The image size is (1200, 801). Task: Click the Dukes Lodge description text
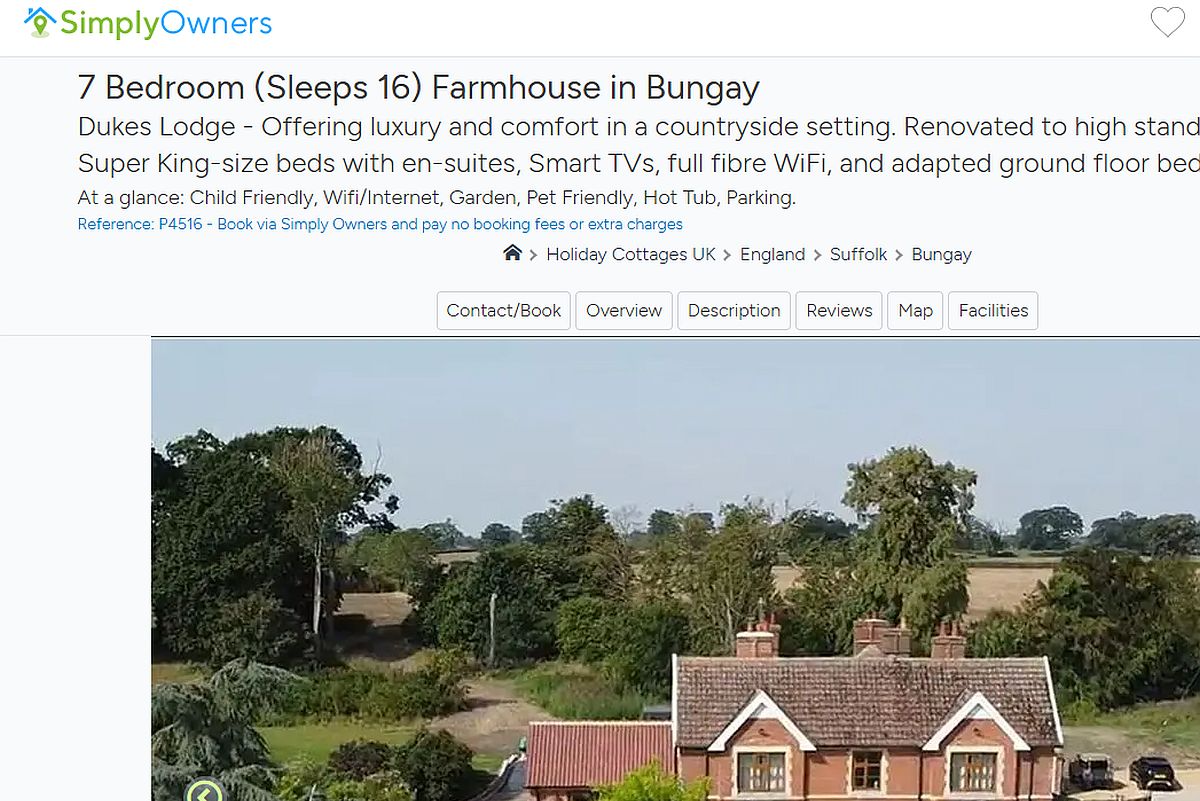point(638,145)
